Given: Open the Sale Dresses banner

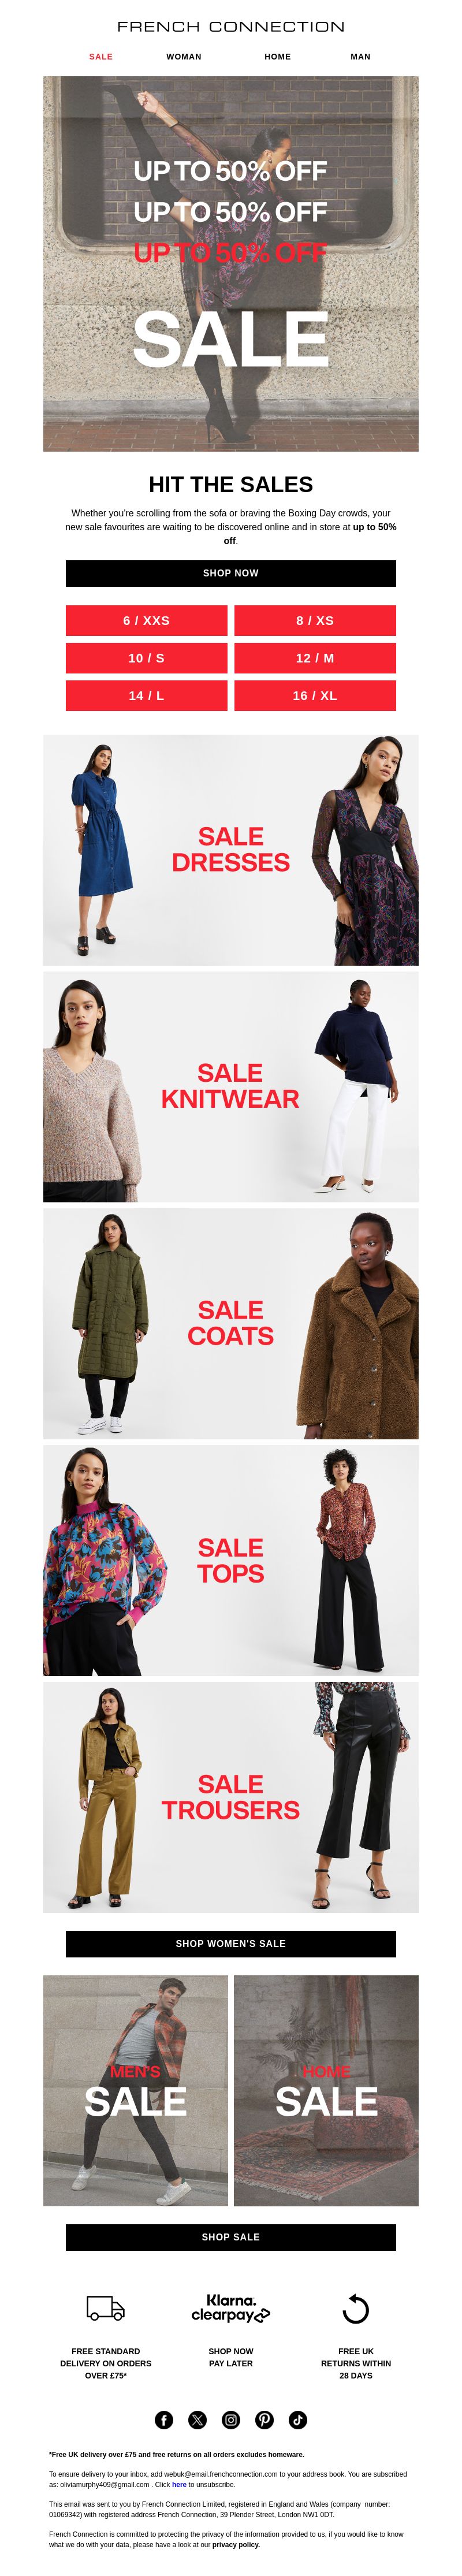Looking at the screenshot, I should tap(231, 850).
